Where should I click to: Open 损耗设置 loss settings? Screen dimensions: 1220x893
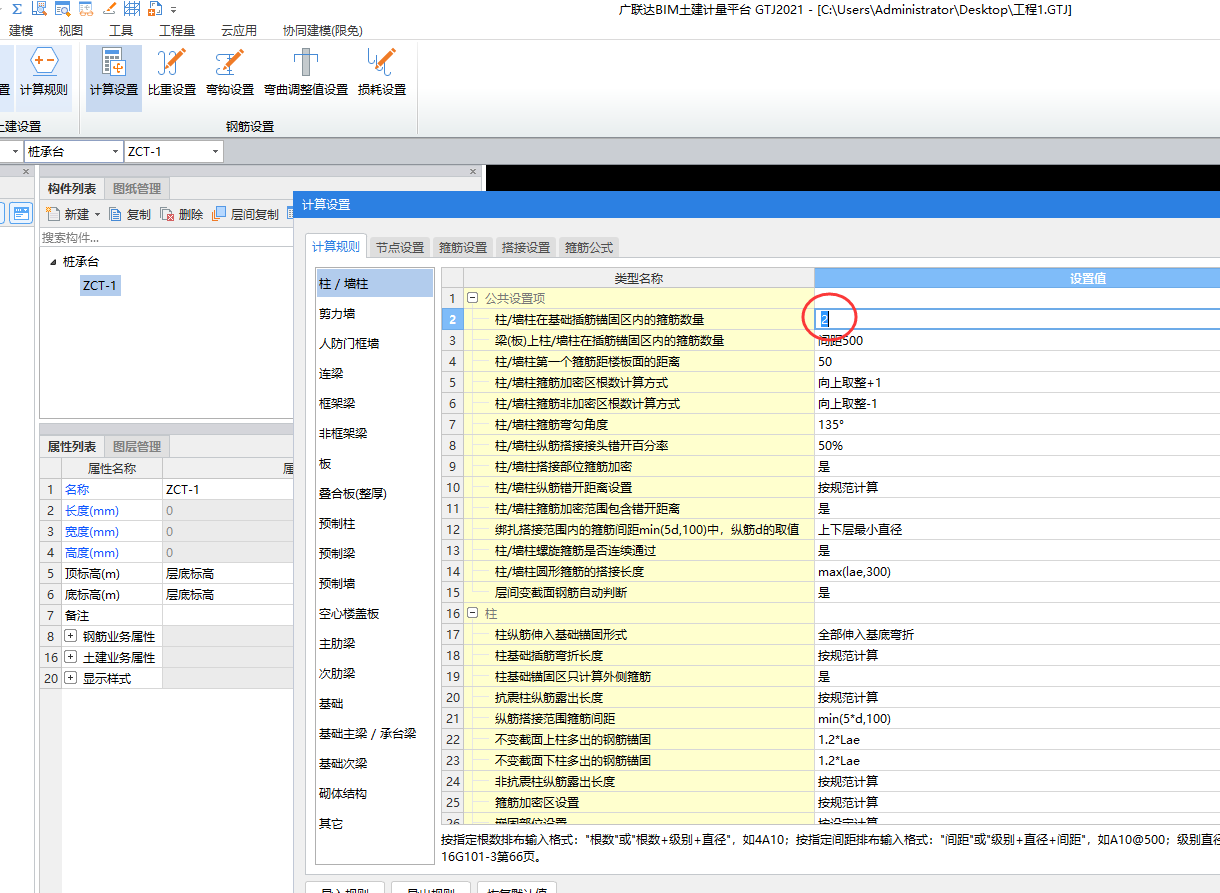tap(381, 73)
